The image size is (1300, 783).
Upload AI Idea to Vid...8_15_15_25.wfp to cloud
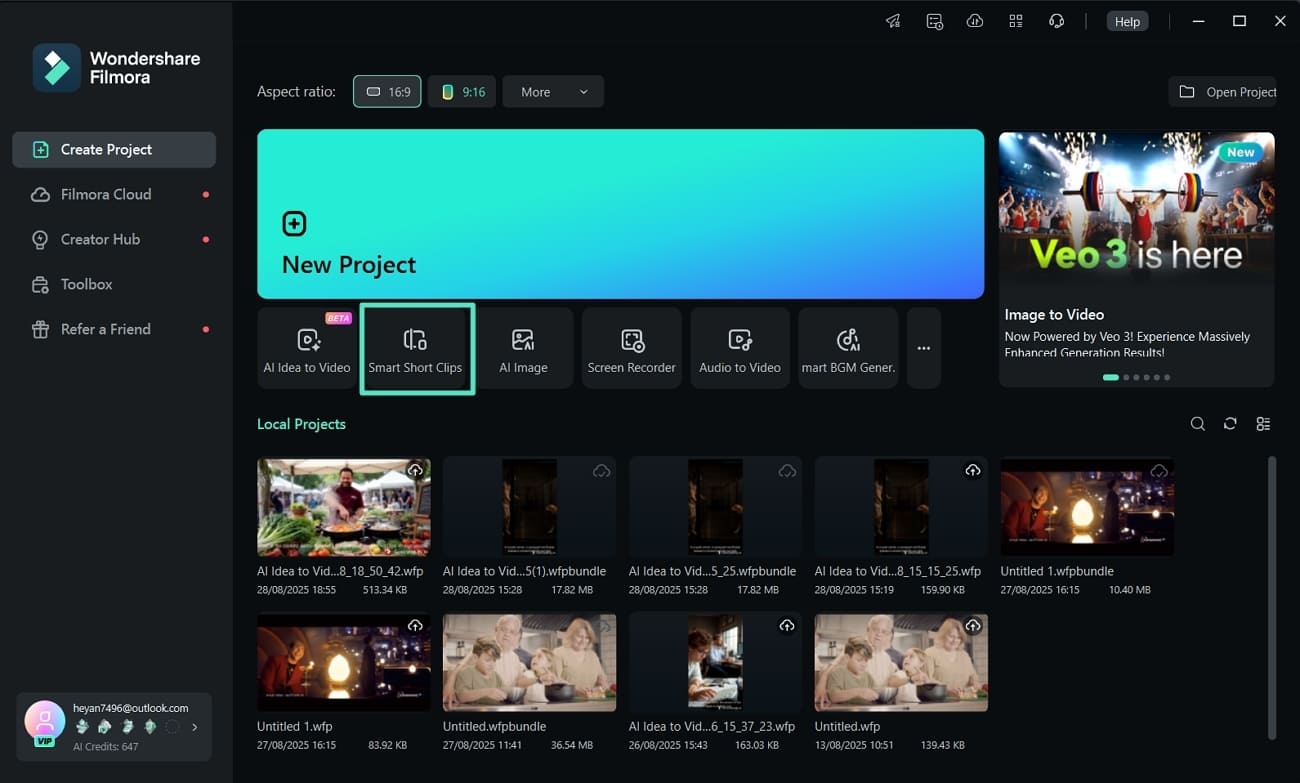click(x=973, y=470)
